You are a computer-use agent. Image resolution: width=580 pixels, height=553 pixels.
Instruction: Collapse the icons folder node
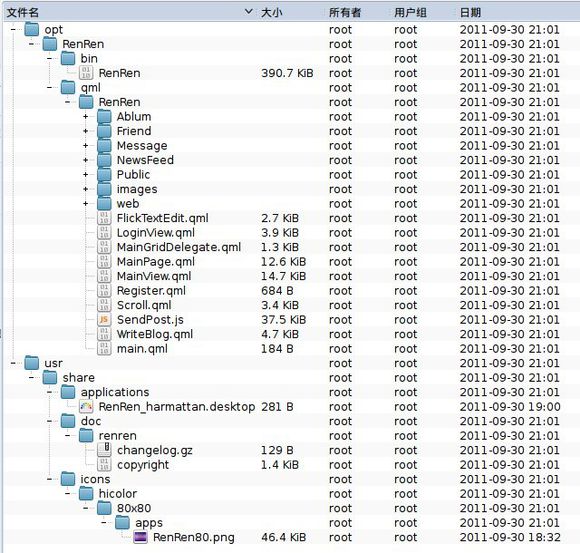click(50, 479)
